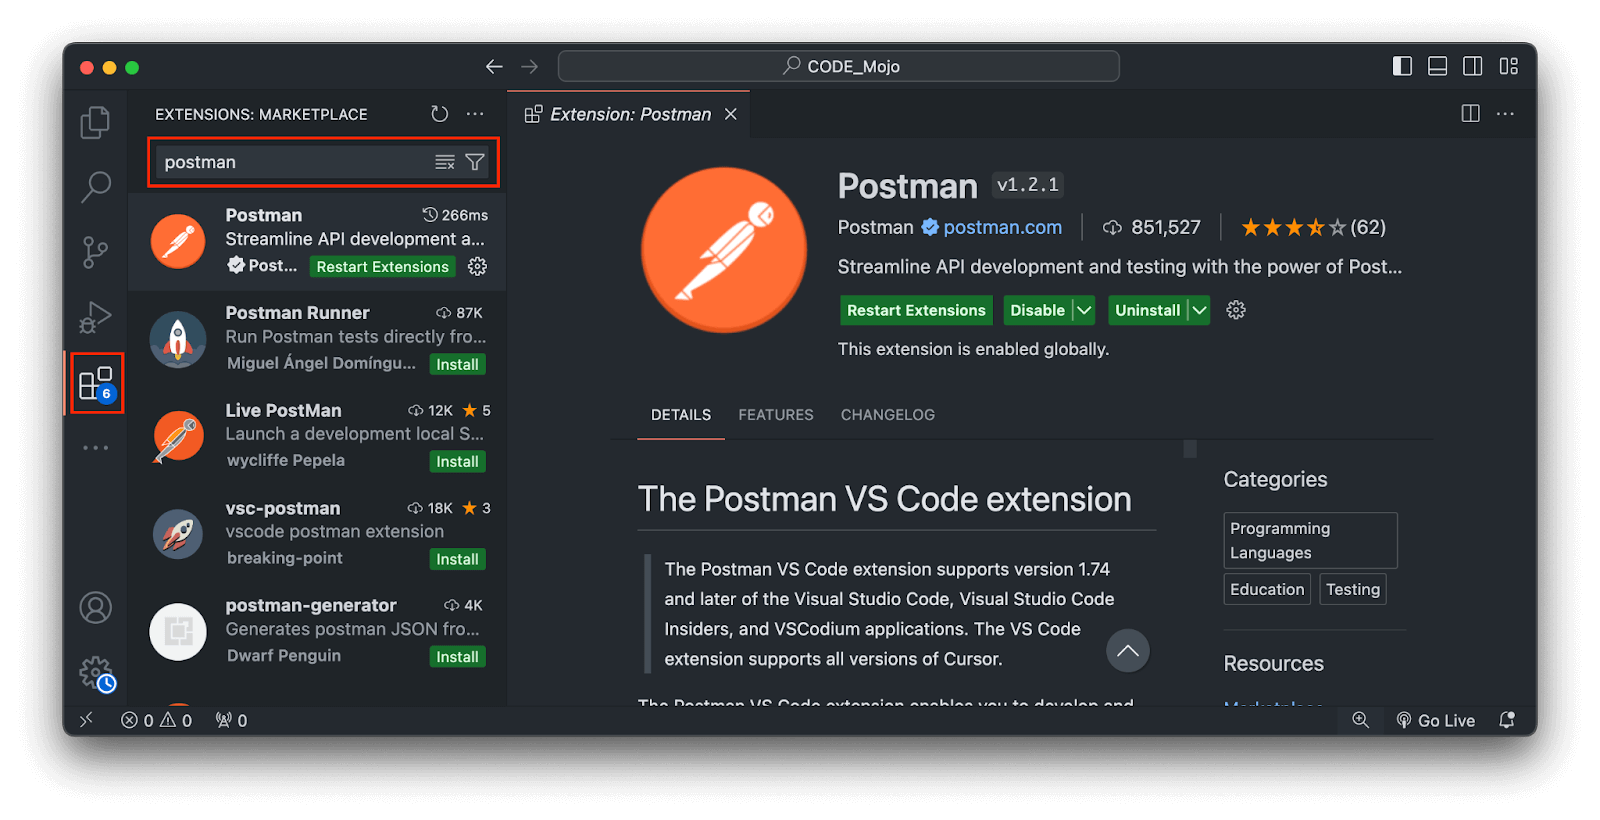The width and height of the screenshot is (1600, 820).
Task: Install vsc-postman extension
Action: point(457,559)
